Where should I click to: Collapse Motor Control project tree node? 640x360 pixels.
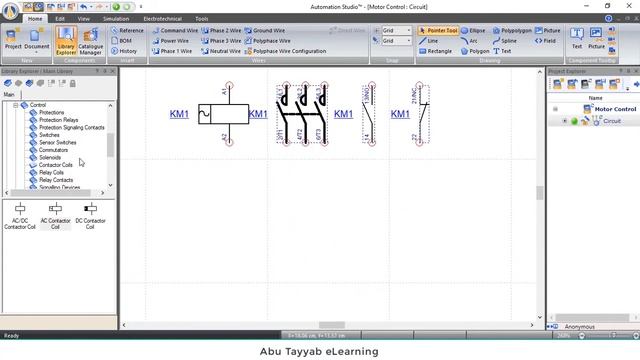555,109
